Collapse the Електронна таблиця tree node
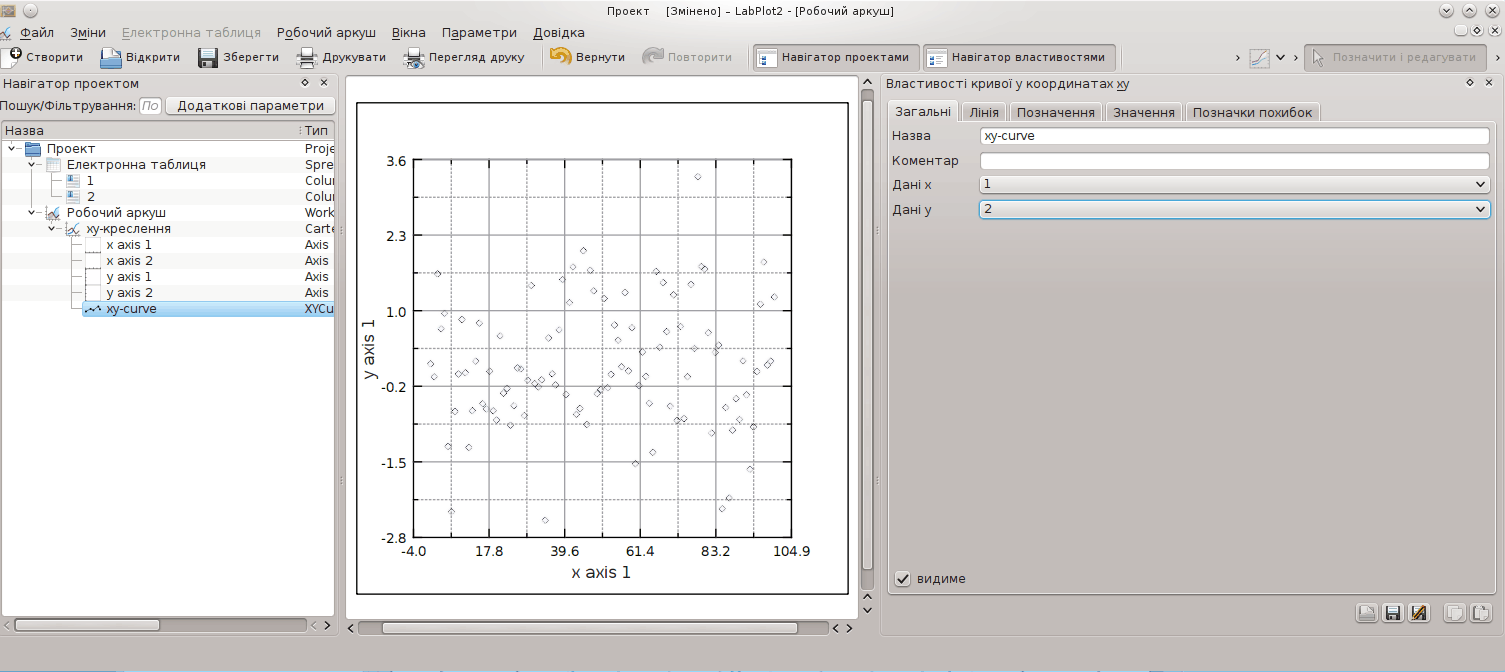Image resolution: width=1505 pixels, height=672 pixels. (32, 165)
